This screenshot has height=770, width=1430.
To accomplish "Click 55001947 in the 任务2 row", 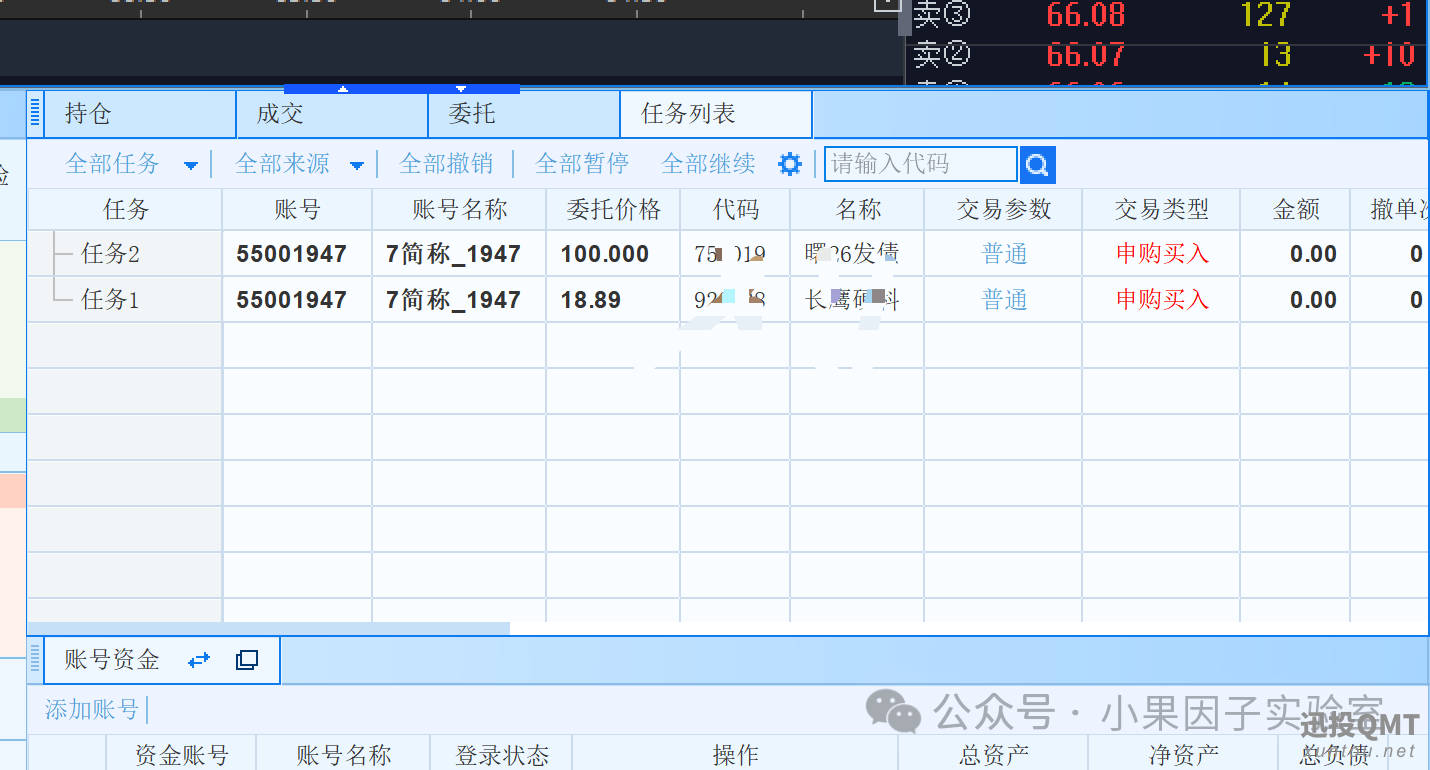I will click(x=291, y=254).
